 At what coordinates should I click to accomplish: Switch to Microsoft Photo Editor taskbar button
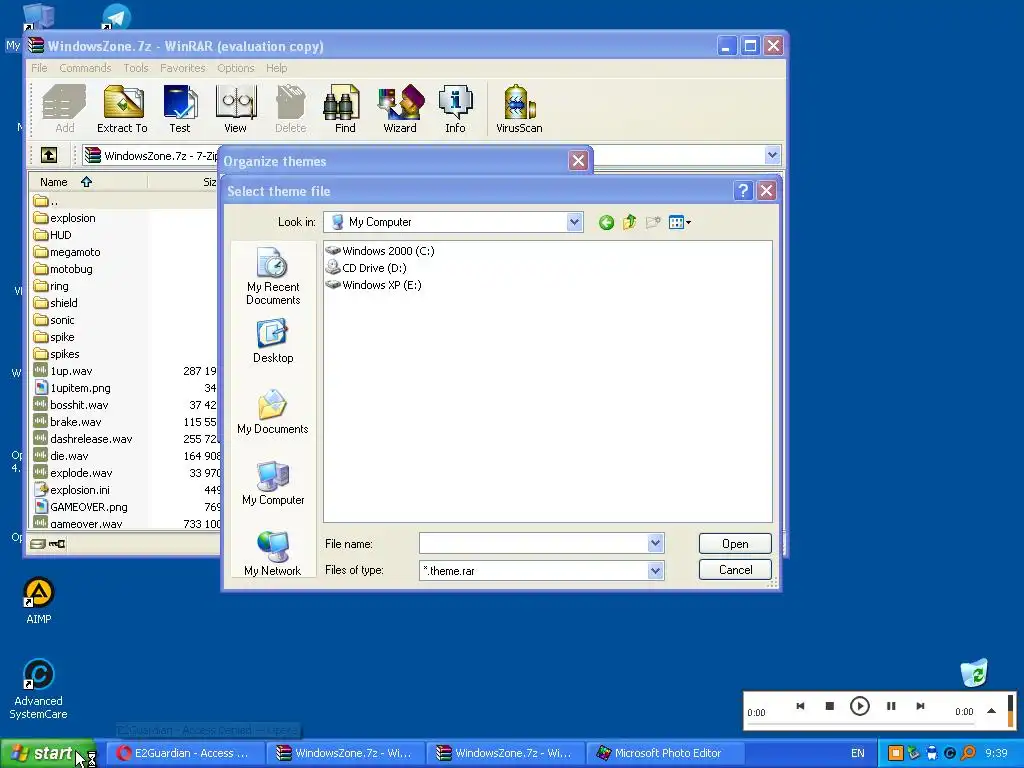pos(663,753)
